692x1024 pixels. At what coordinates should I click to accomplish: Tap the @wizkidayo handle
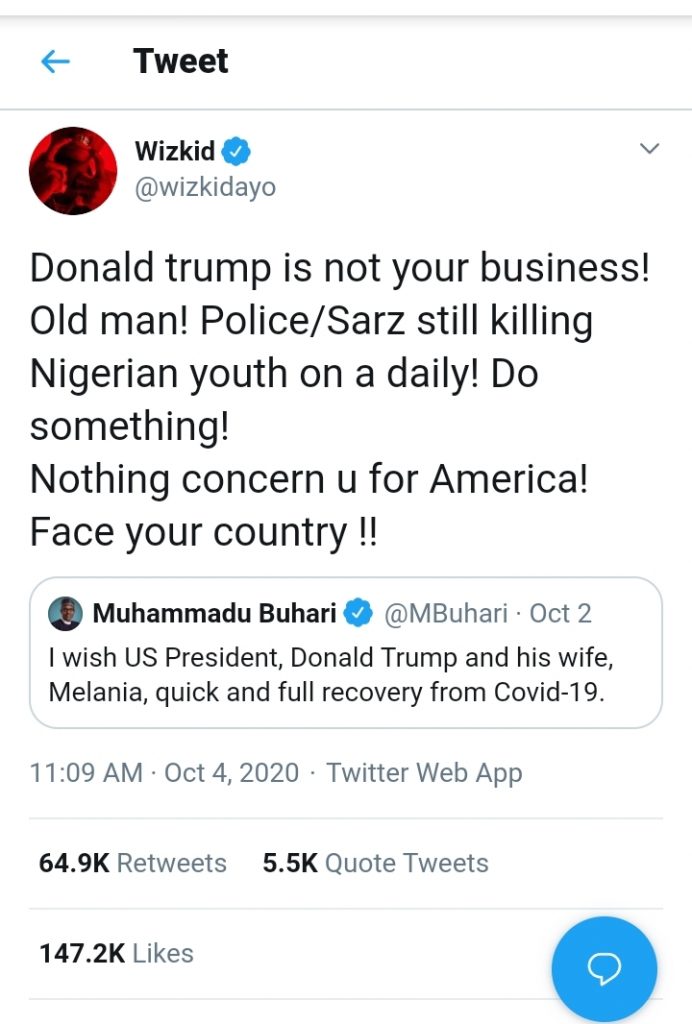(205, 187)
